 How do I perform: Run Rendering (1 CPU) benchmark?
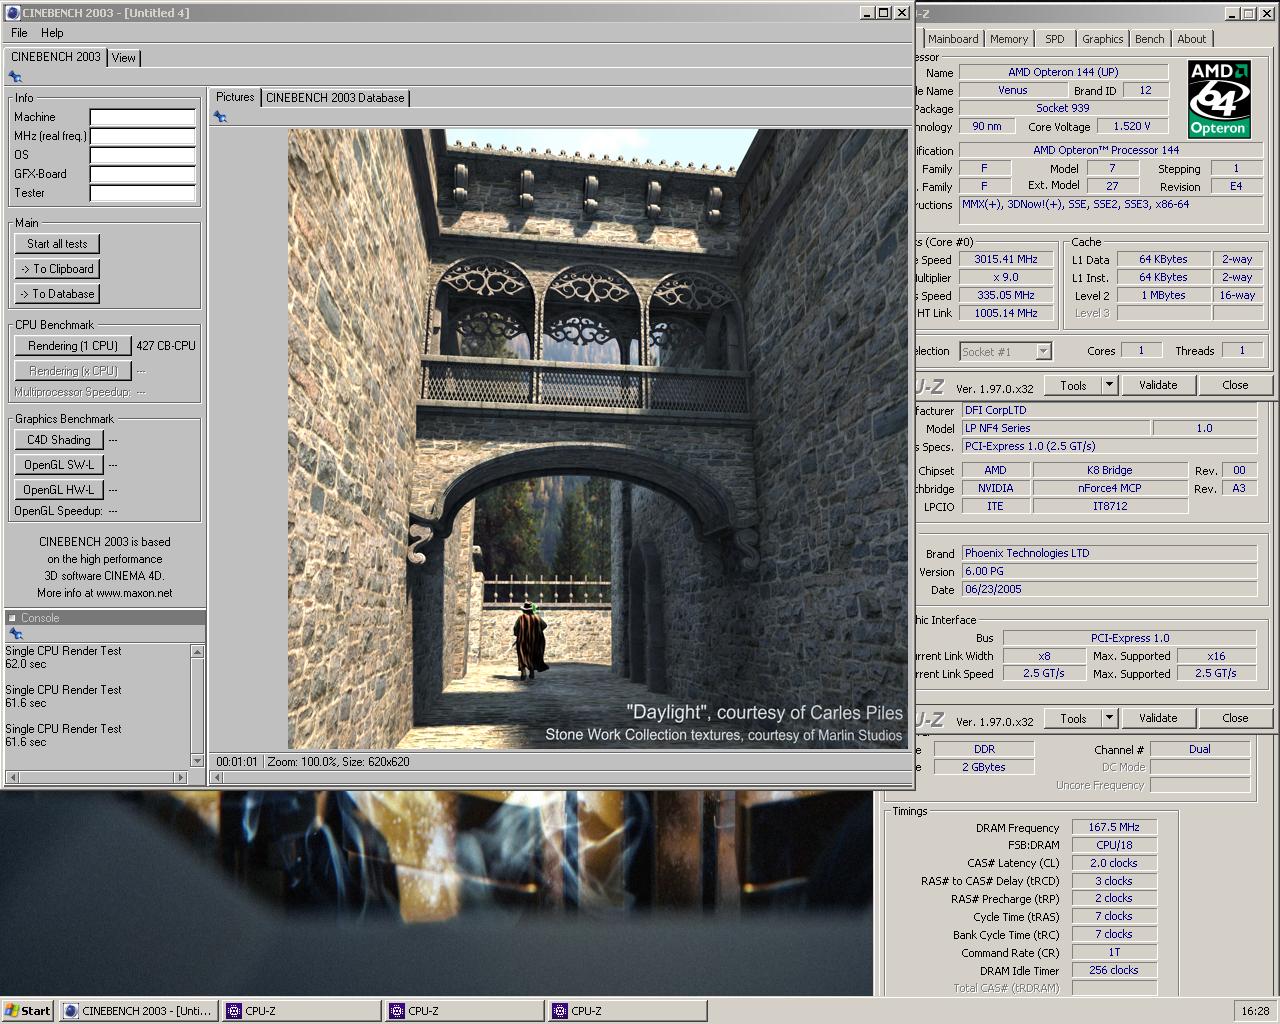click(x=73, y=346)
